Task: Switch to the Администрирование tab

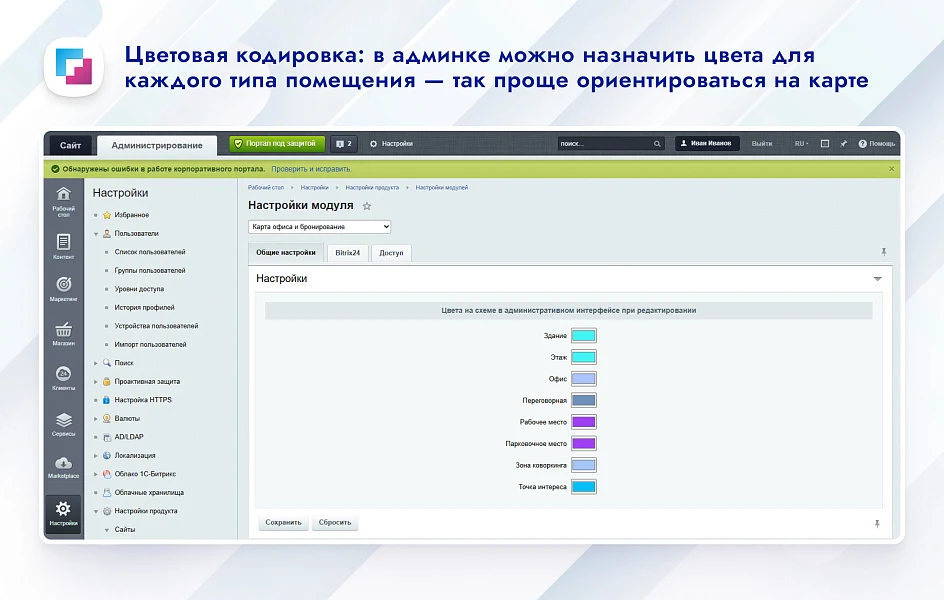Action: [x=157, y=145]
